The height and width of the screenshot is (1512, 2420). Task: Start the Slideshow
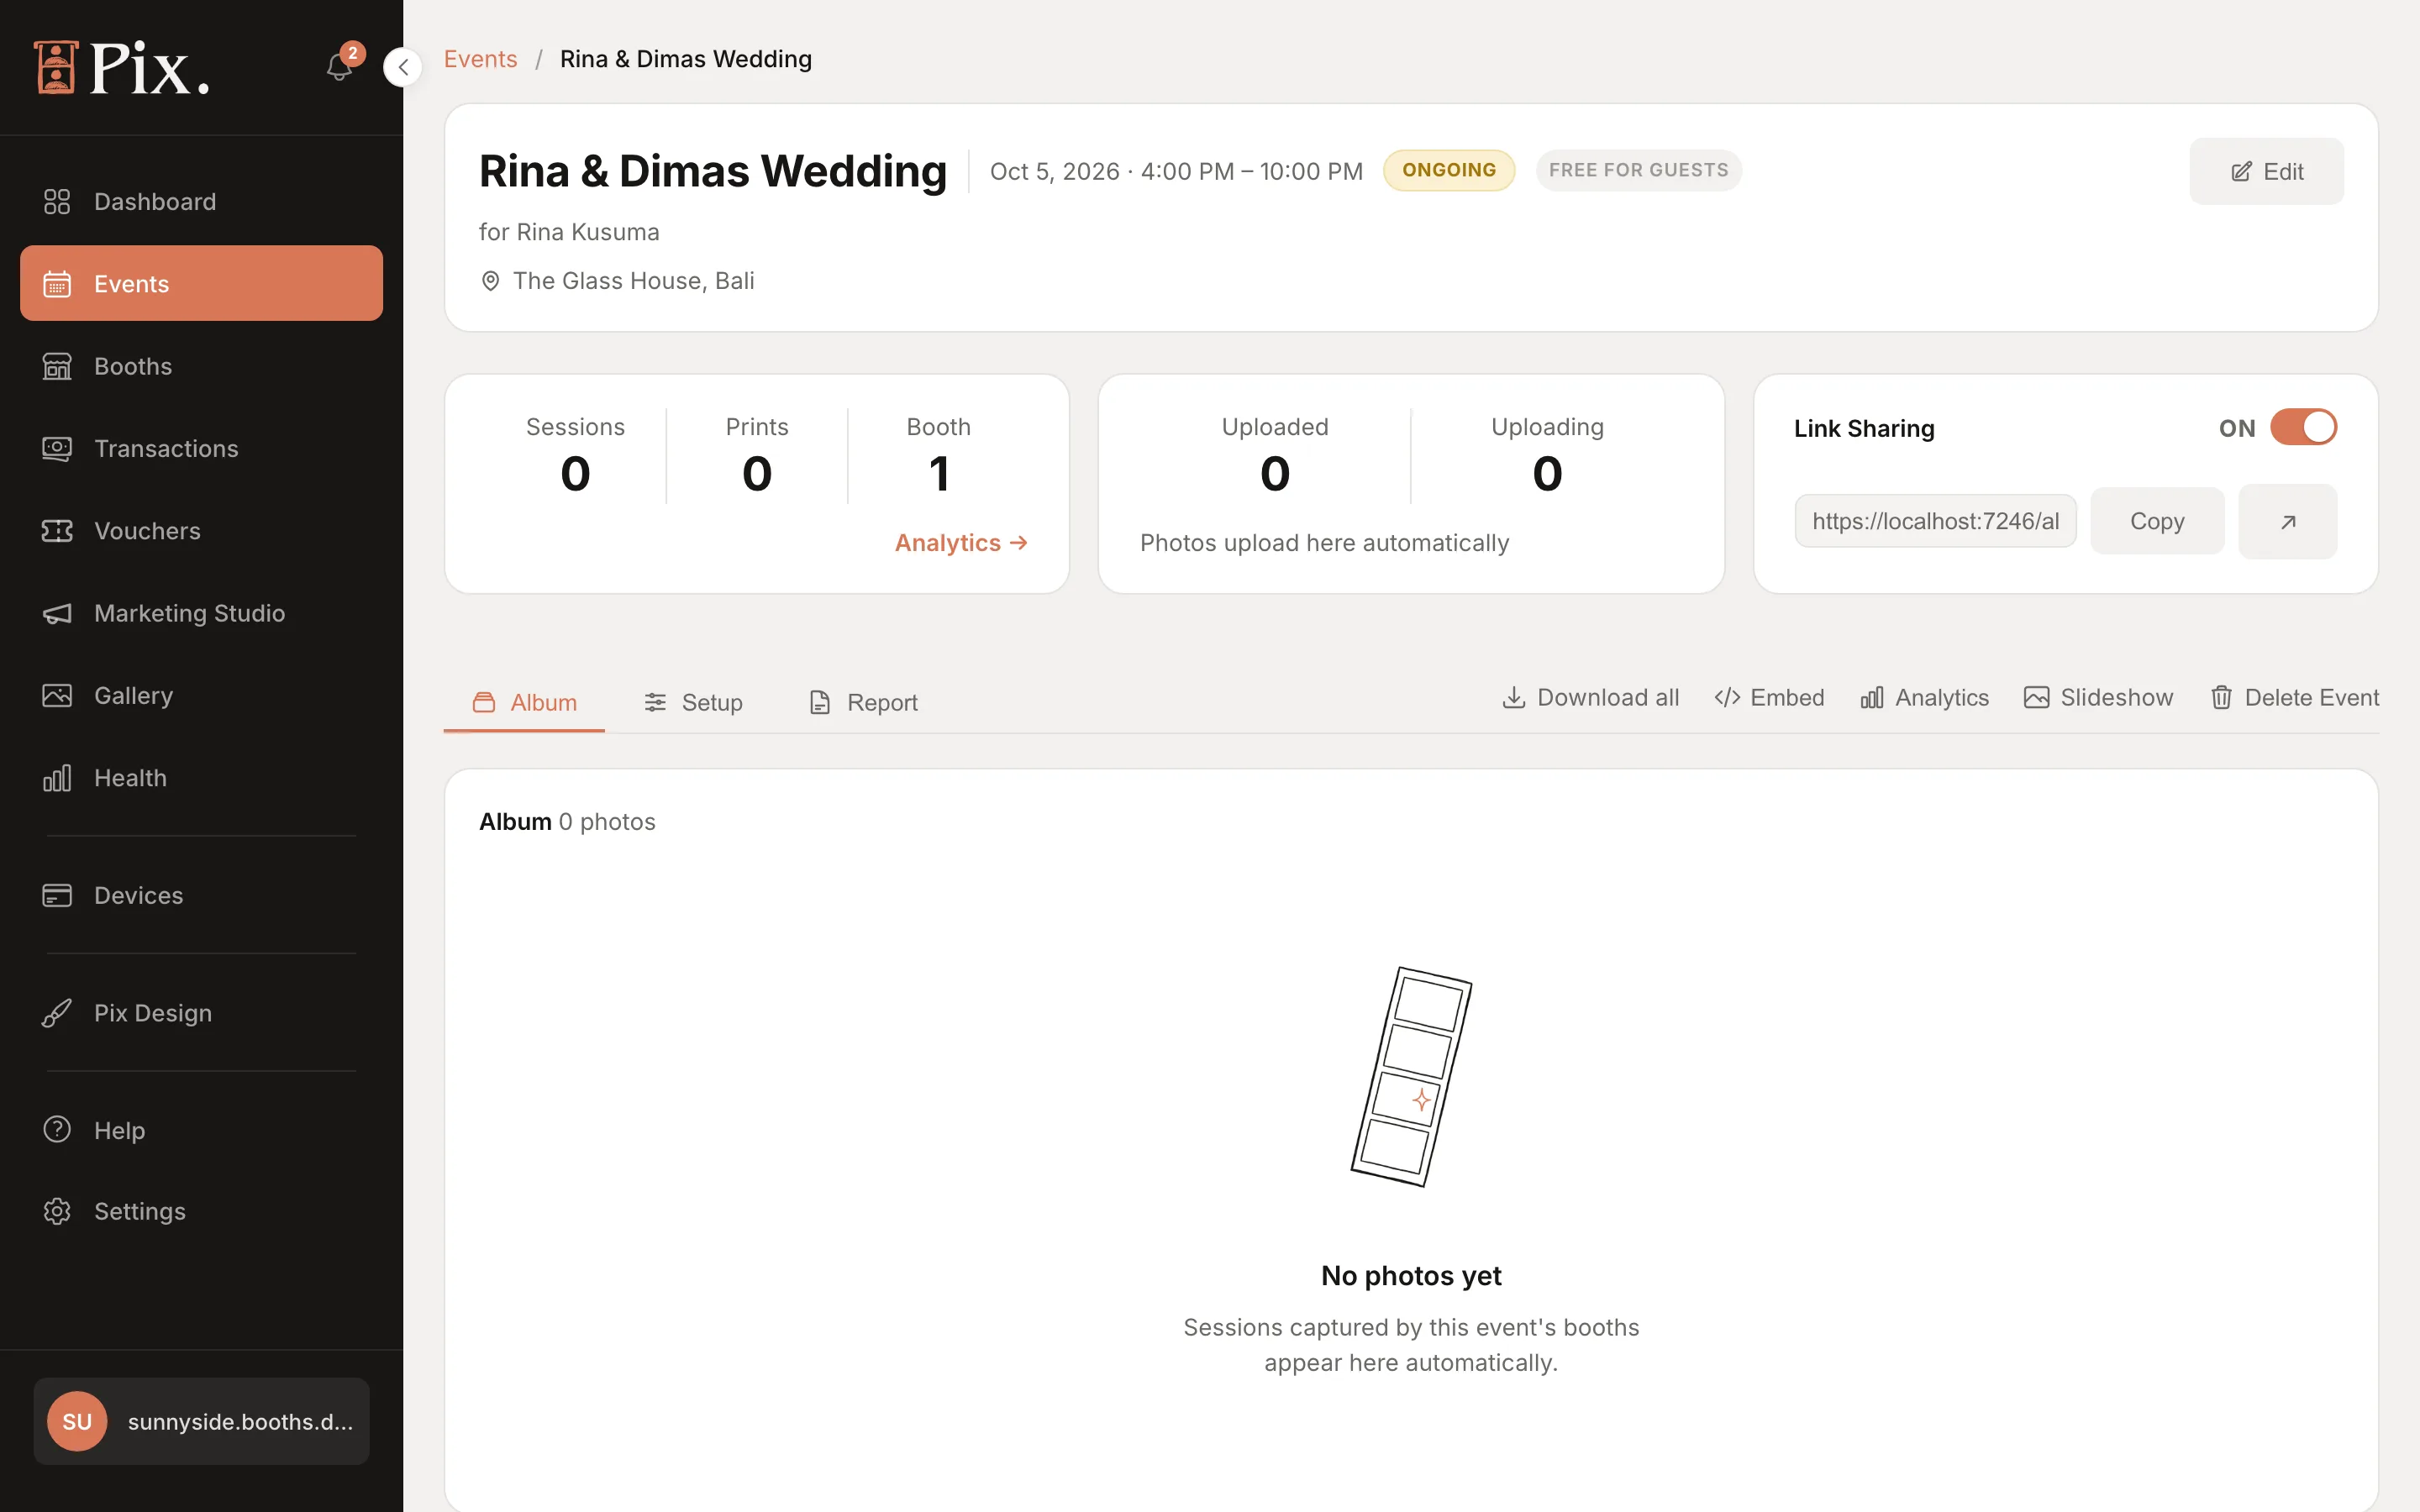(x=2098, y=697)
